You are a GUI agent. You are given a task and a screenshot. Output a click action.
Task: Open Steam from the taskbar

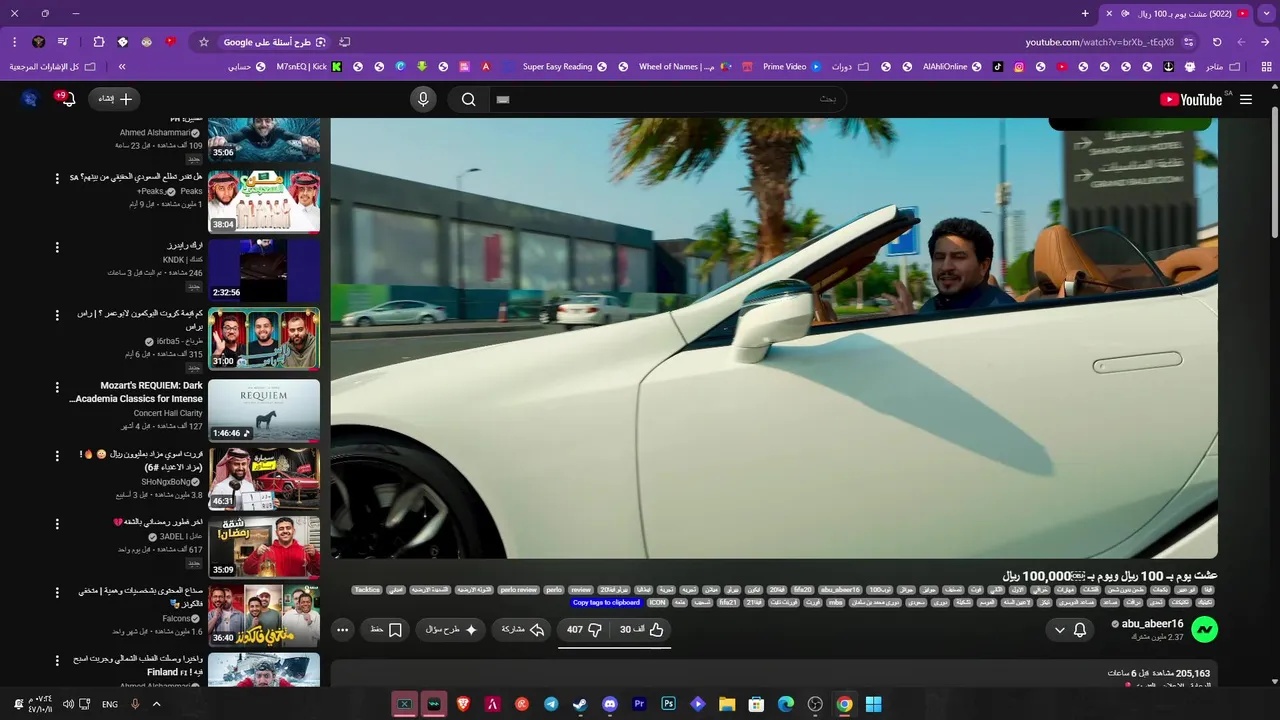point(580,704)
